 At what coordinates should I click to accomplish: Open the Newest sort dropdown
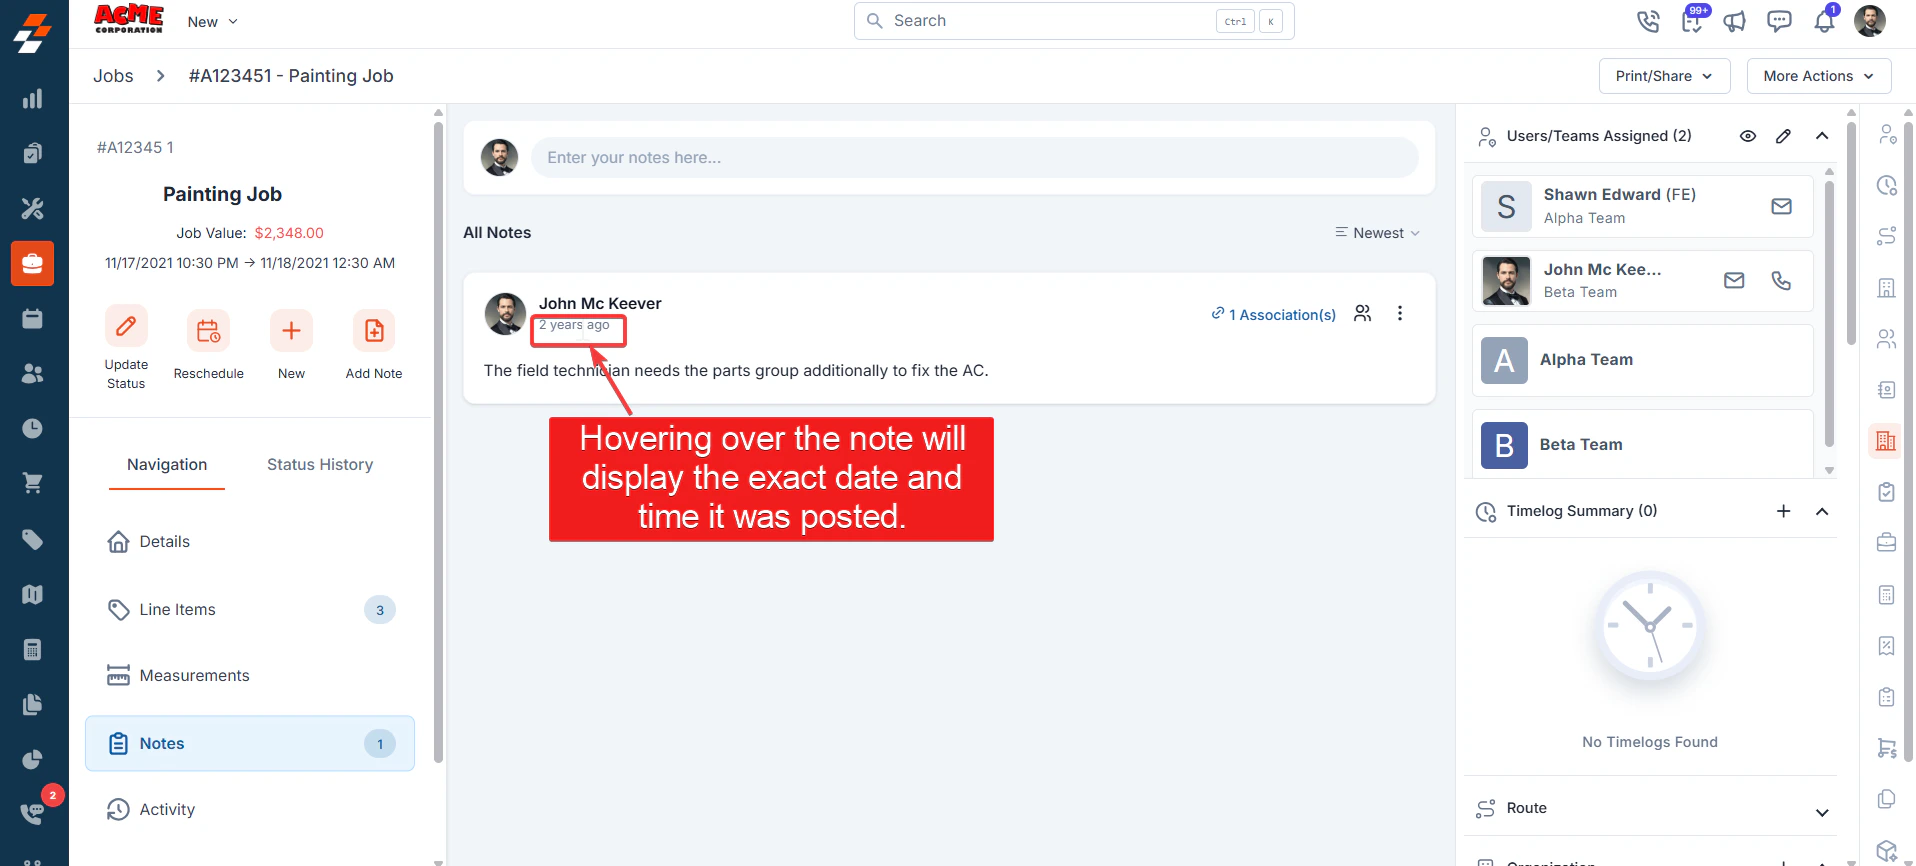click(x=1377, y=233)
